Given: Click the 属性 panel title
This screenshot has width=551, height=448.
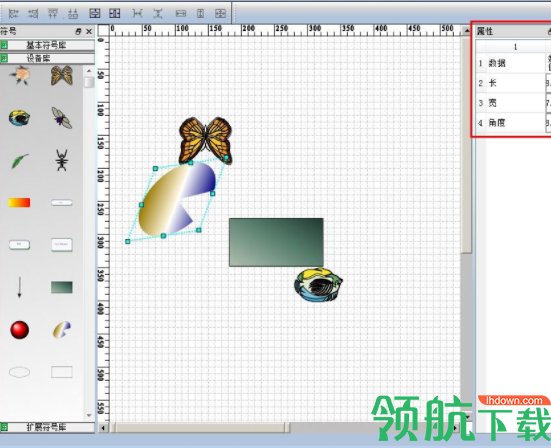Looking at the screenshot, I should pyautogui.click(x=485, y=32).
